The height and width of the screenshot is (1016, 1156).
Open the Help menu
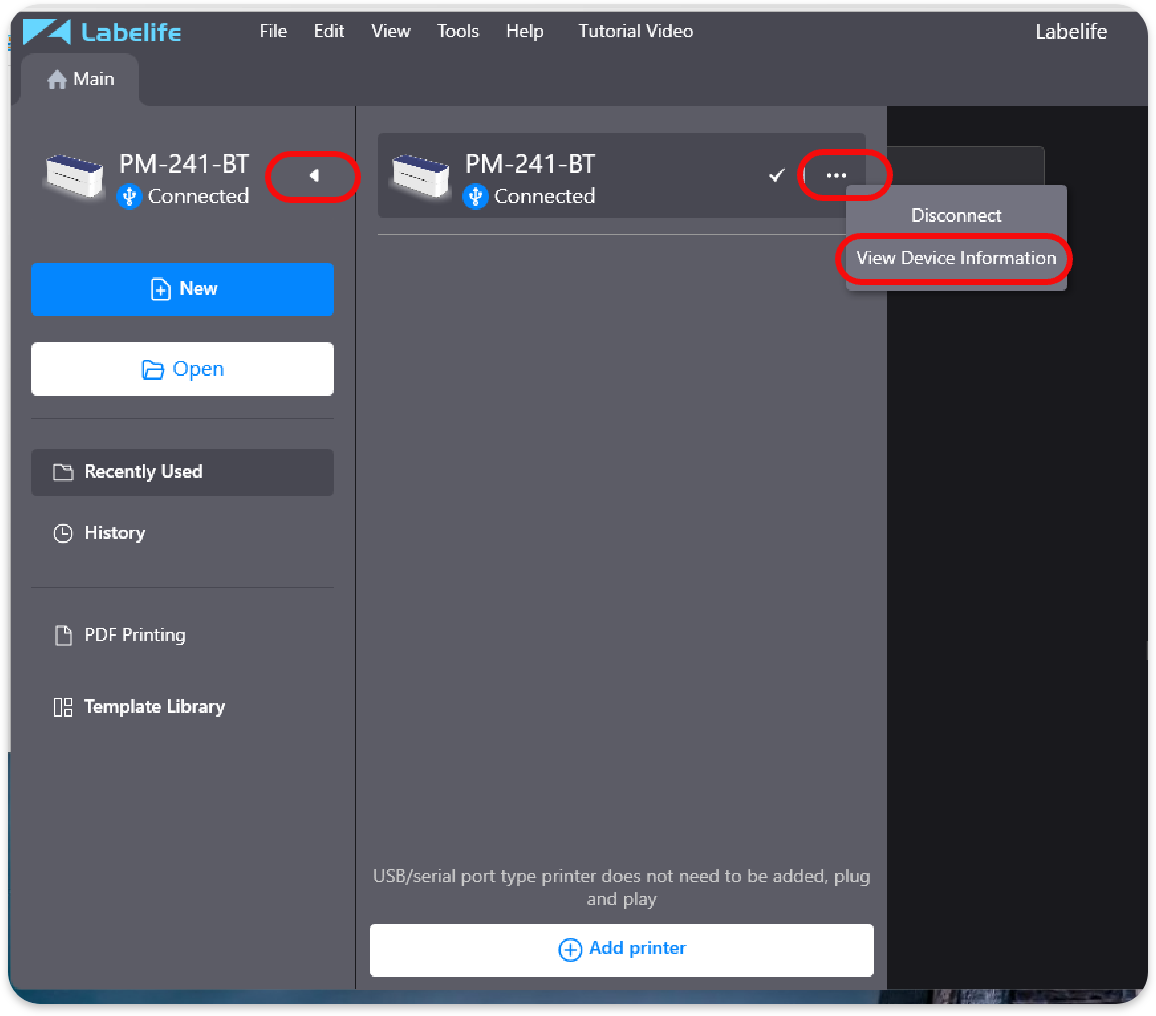[525, 31]
